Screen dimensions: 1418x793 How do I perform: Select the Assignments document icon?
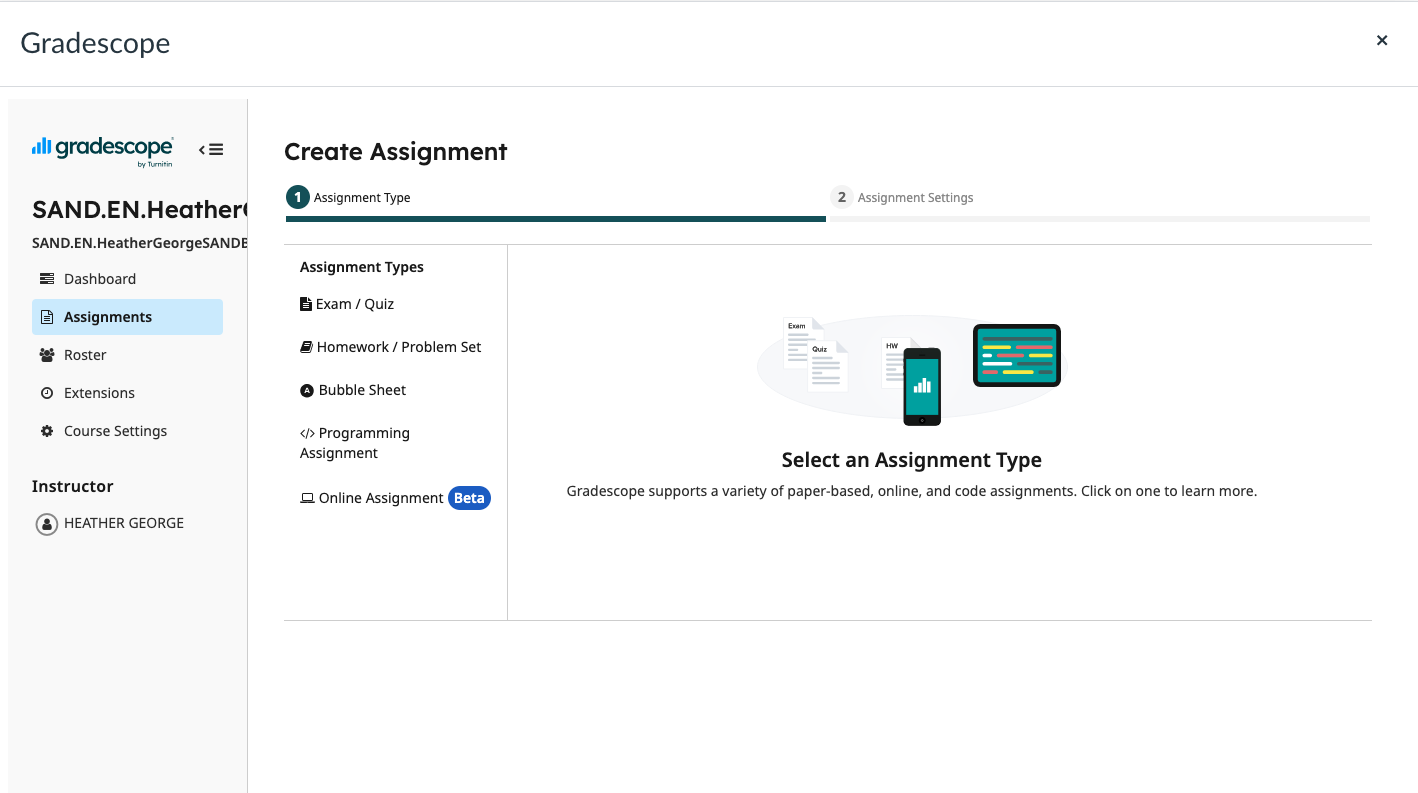[x=47, y=317]
